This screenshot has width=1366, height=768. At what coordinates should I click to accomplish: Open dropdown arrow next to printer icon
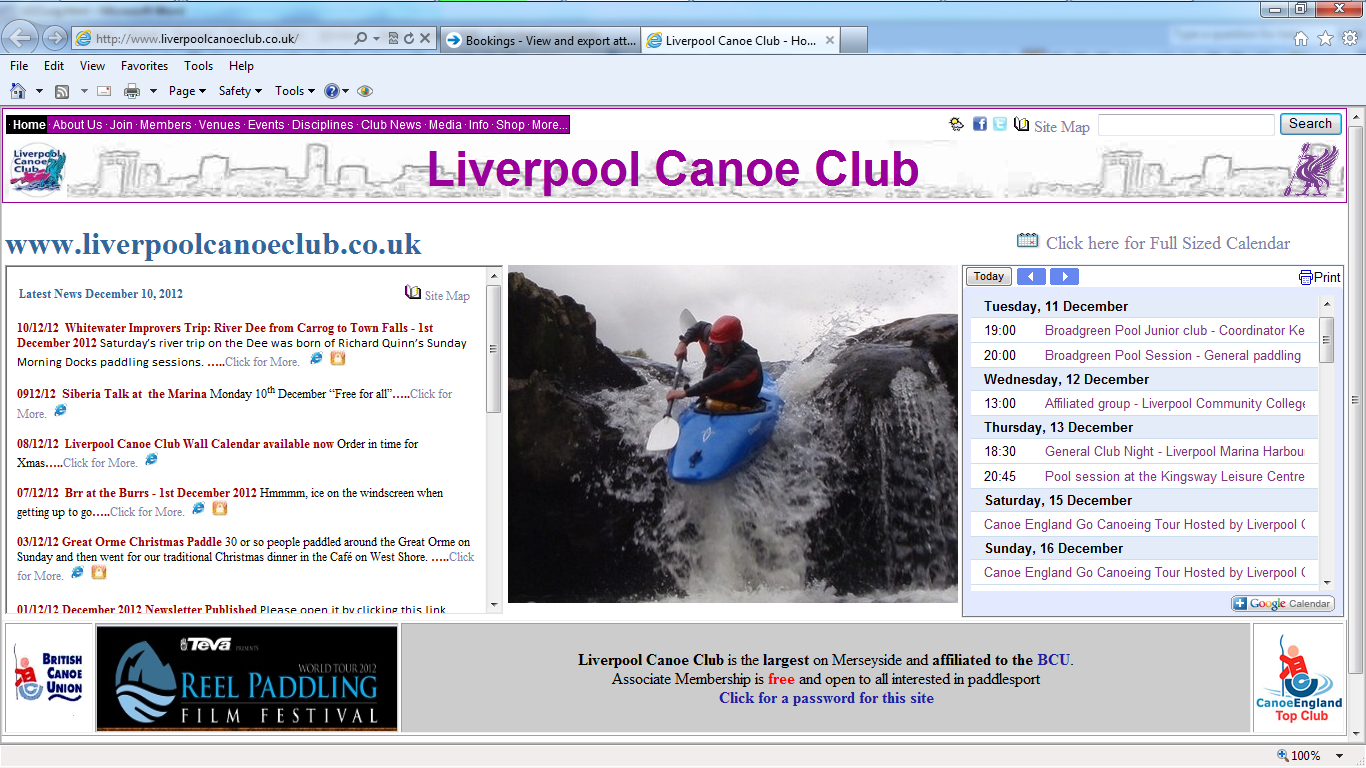[x=153, y=91]
